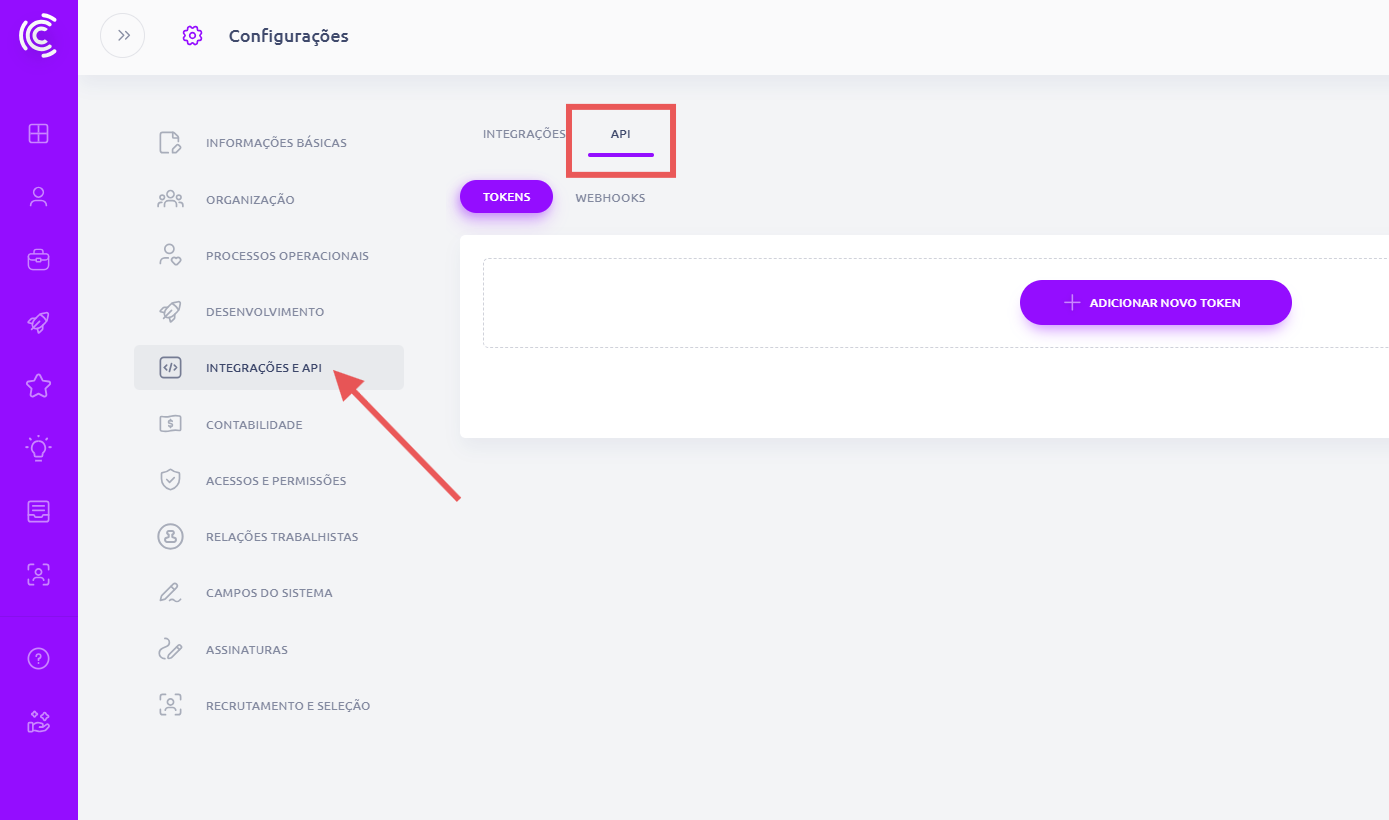Click the Configurações gear icon
1389x820 pixels.
click(x=192, y=36)
